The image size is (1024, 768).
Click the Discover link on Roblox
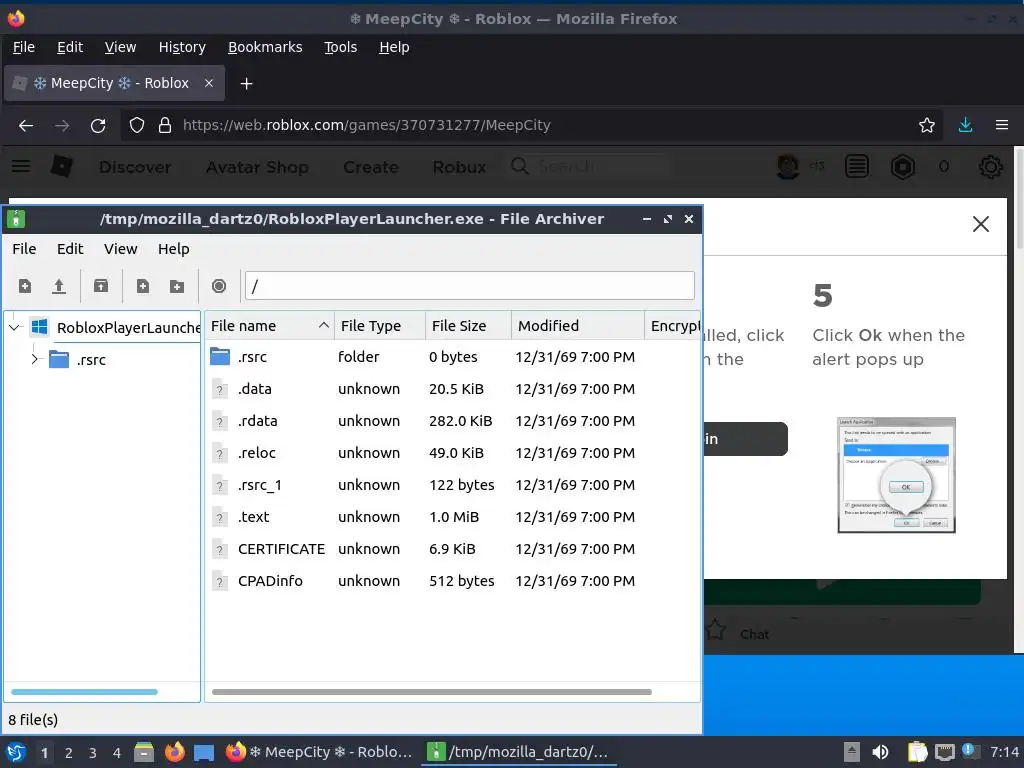[x=135, y=167]
